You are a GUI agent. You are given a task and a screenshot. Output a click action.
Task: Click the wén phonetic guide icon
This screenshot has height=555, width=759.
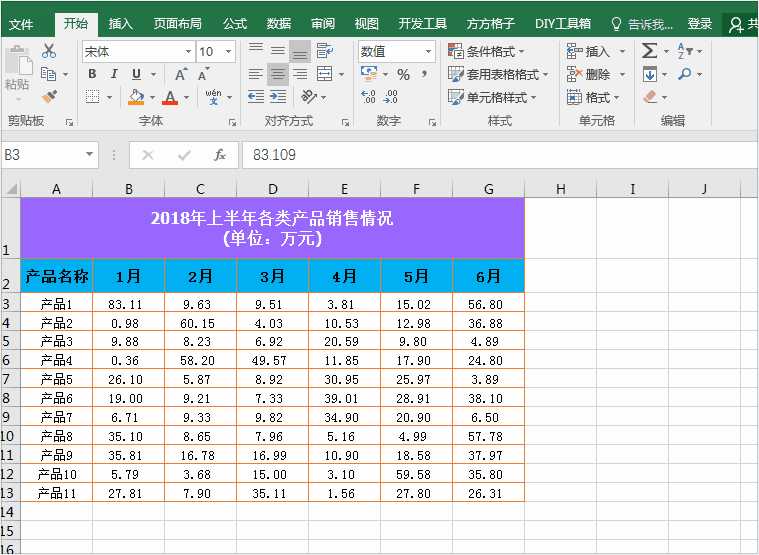pos(213,97)
